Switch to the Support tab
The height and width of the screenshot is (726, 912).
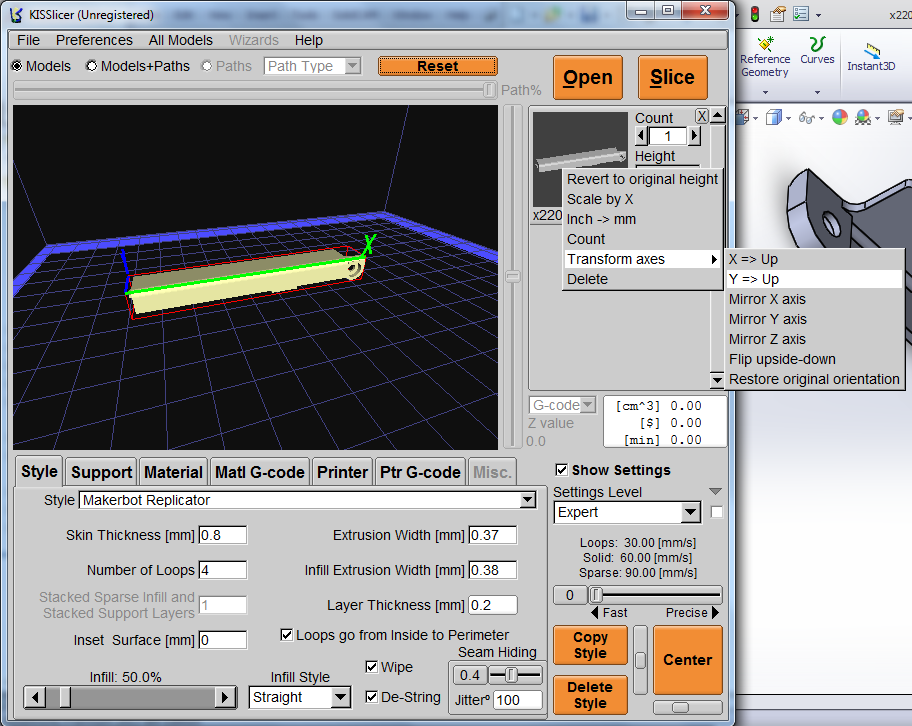click(x=101, y=472)
